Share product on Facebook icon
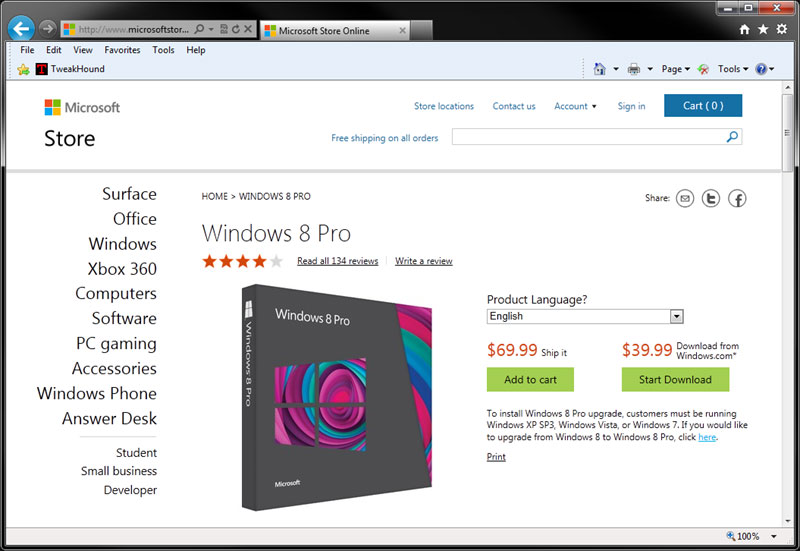This screenshot has height=551, width=800. 737,198
